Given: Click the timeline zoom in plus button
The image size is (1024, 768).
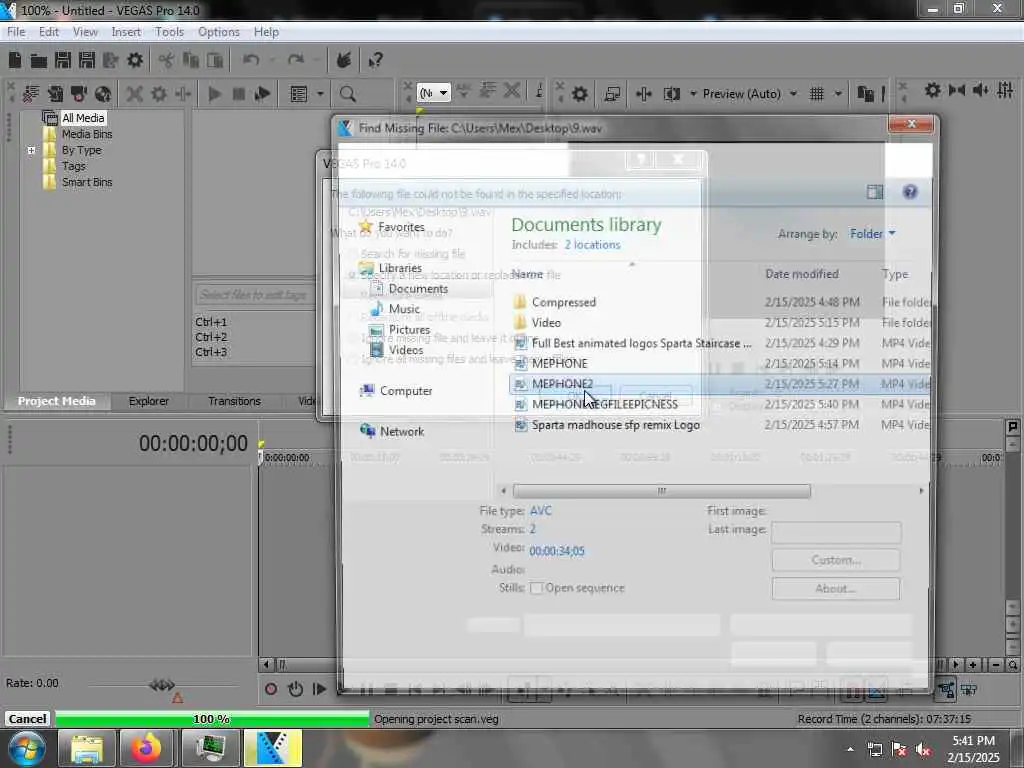Looking at the screenshot, I should coord(972,665).
